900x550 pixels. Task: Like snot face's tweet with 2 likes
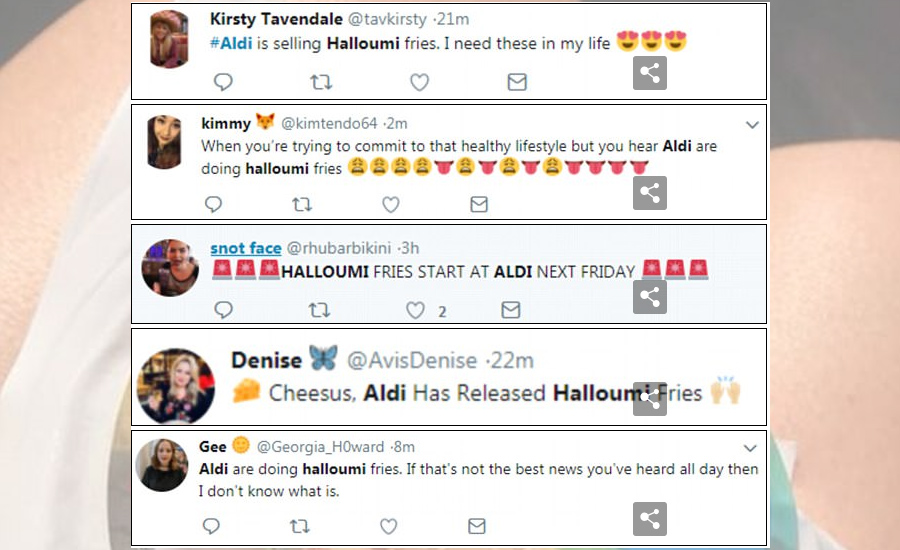tap(416, 310)
